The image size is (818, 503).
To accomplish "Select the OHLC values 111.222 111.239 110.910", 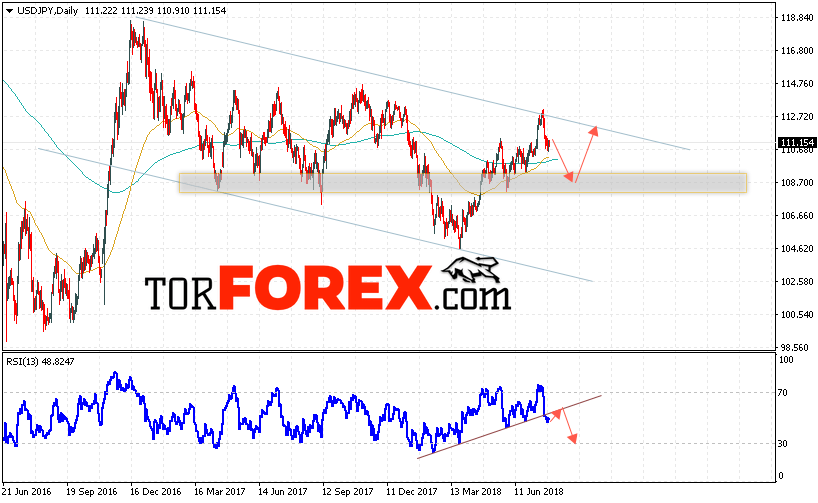I will 137,10.
